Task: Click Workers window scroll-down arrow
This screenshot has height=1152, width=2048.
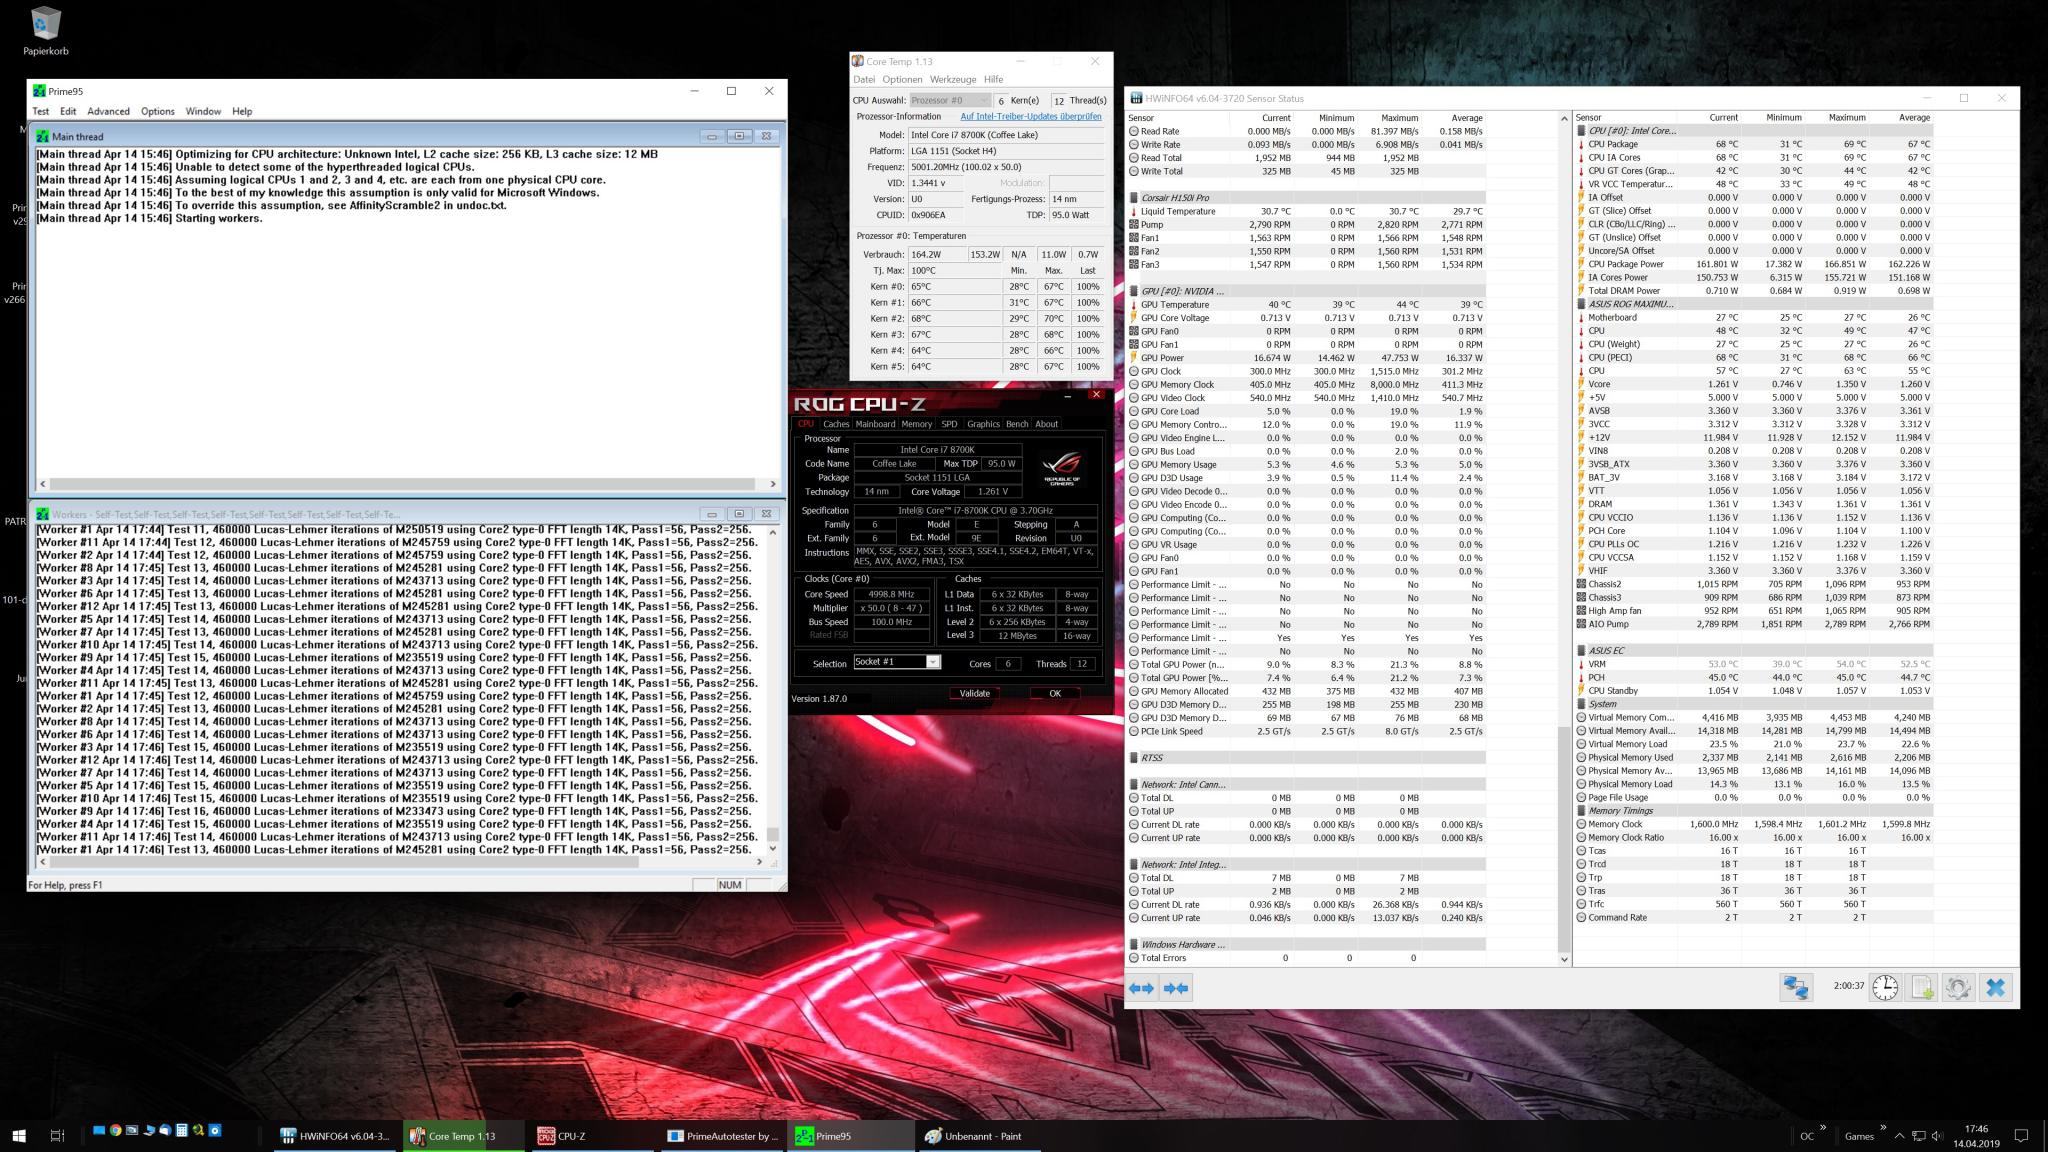Action: [772, 848]
